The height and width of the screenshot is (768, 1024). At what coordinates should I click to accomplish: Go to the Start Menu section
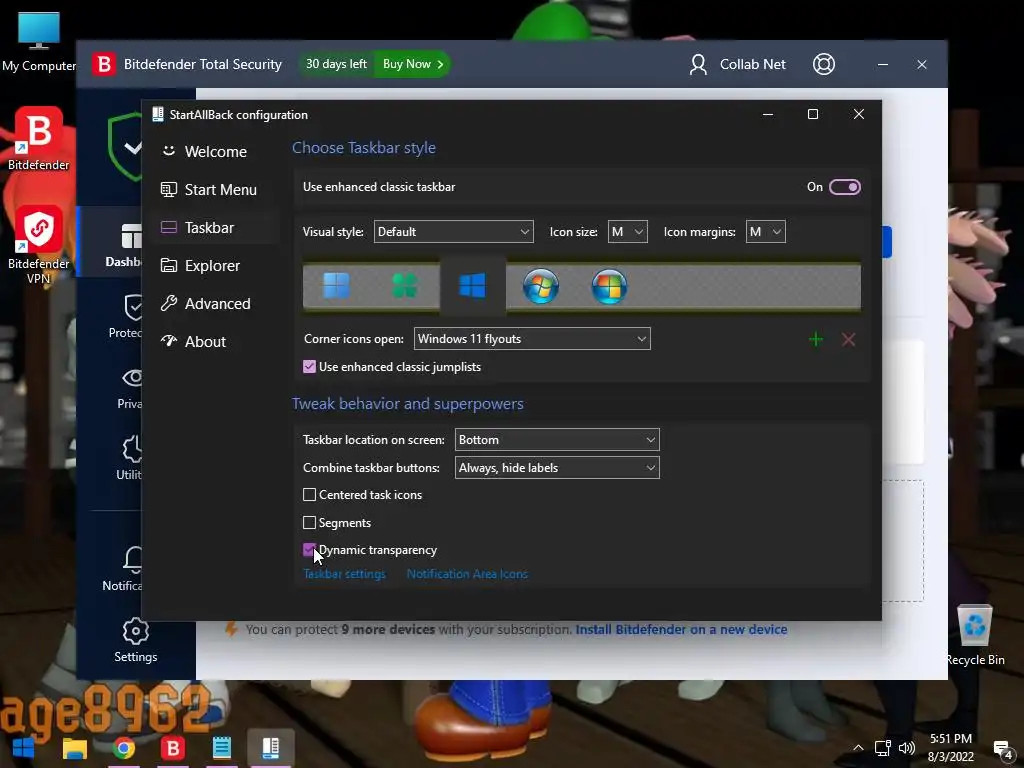pos(215,189)
